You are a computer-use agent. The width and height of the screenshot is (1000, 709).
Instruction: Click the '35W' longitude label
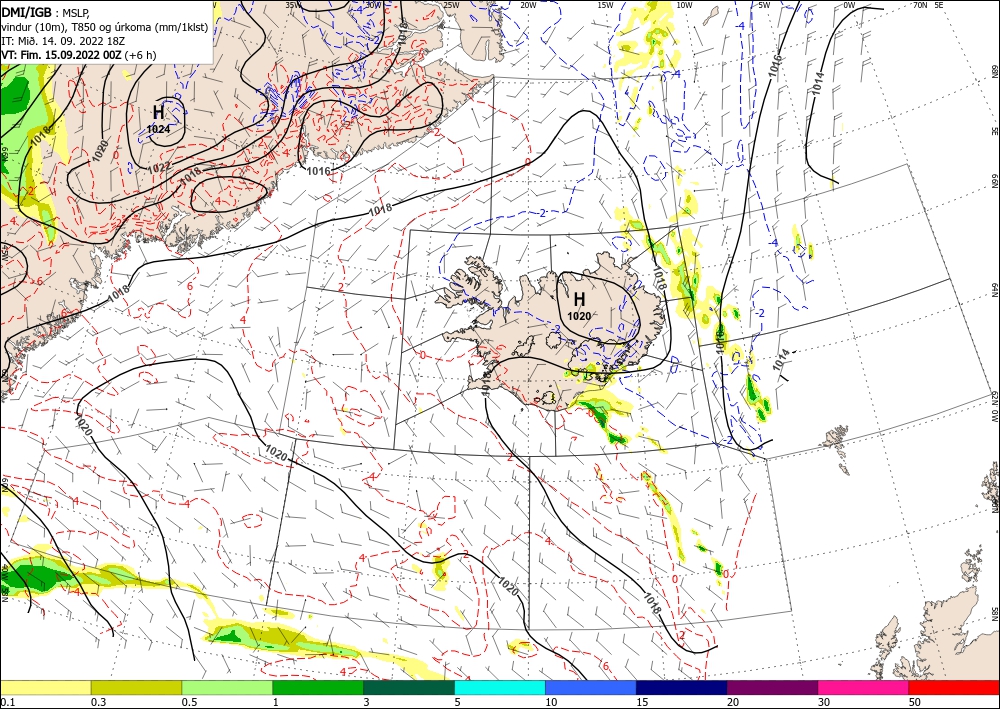point(293,5)
